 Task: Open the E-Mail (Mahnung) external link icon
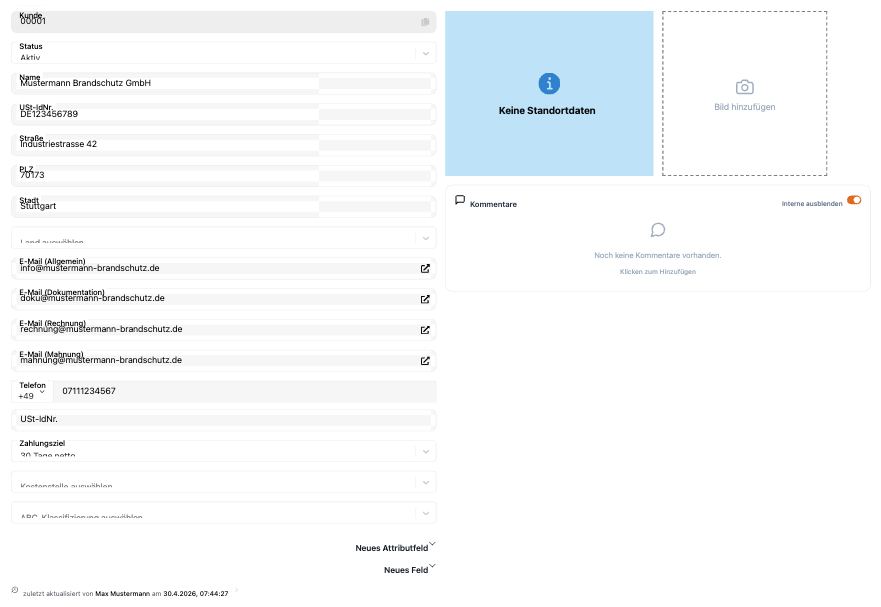pyautogui.click(x=425, y=361)
